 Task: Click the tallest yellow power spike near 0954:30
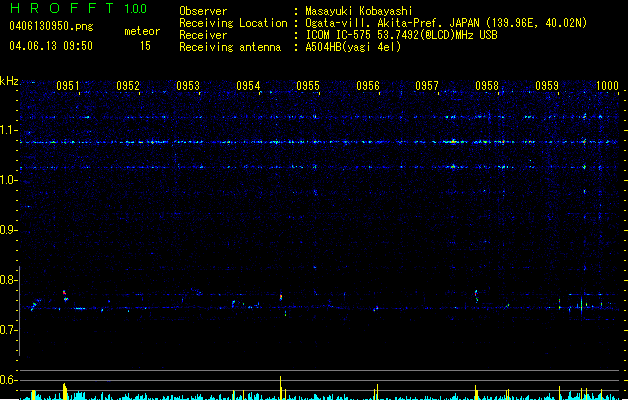280,388
